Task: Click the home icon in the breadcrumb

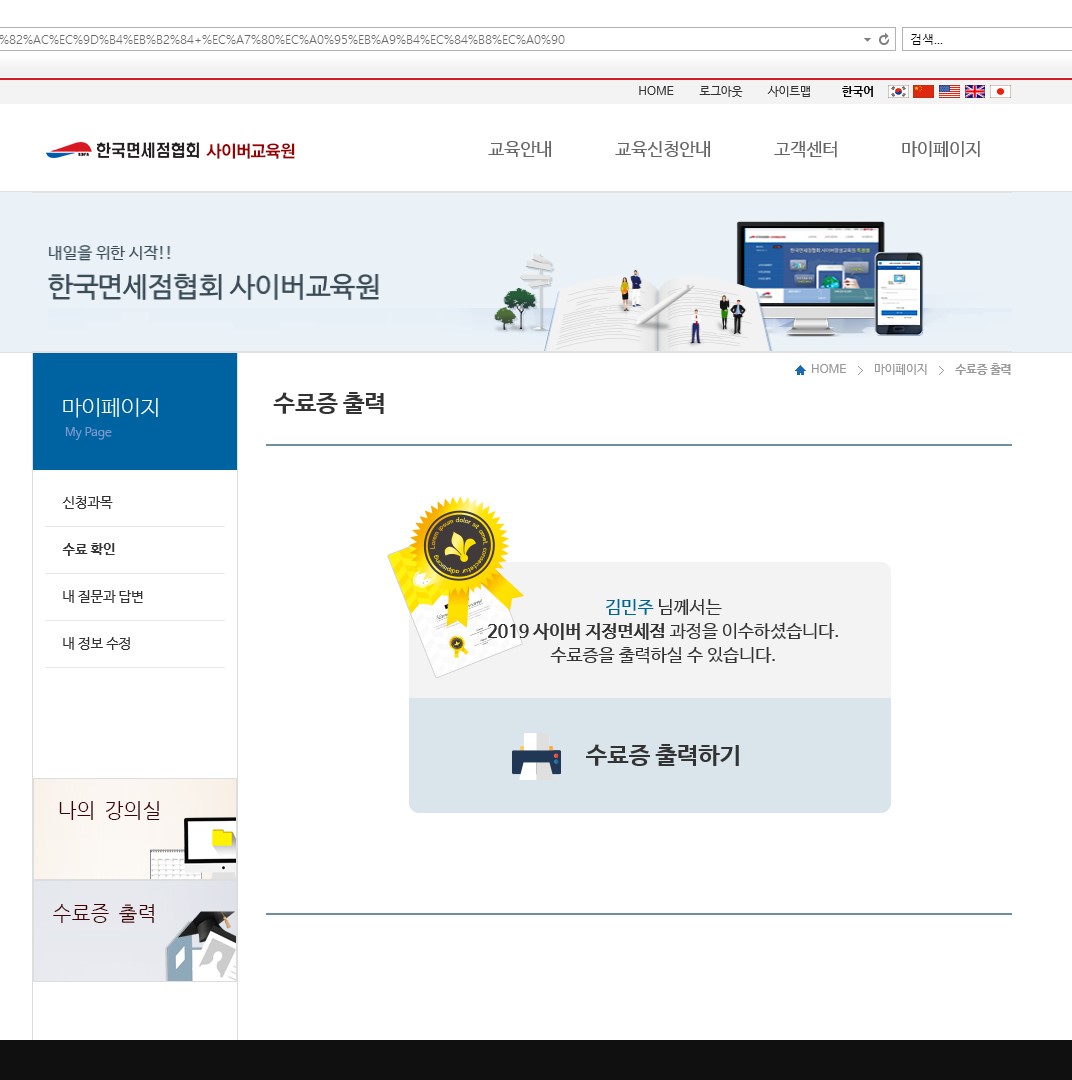Action: pyautogui.click(x=800, y=370)
